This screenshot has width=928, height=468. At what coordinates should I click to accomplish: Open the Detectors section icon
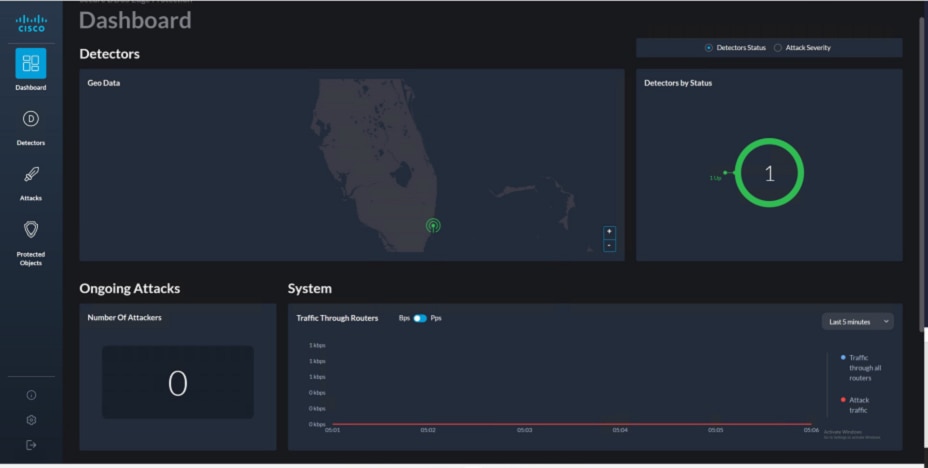coord(31,119)
